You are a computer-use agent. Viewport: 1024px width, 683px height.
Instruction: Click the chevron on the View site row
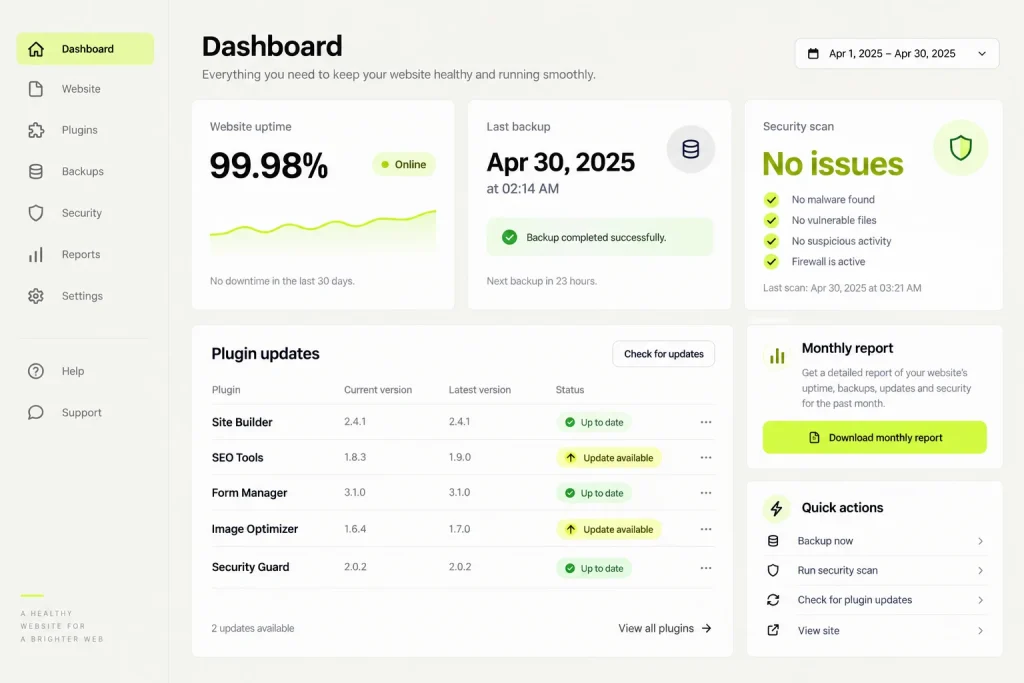[980, 630]
